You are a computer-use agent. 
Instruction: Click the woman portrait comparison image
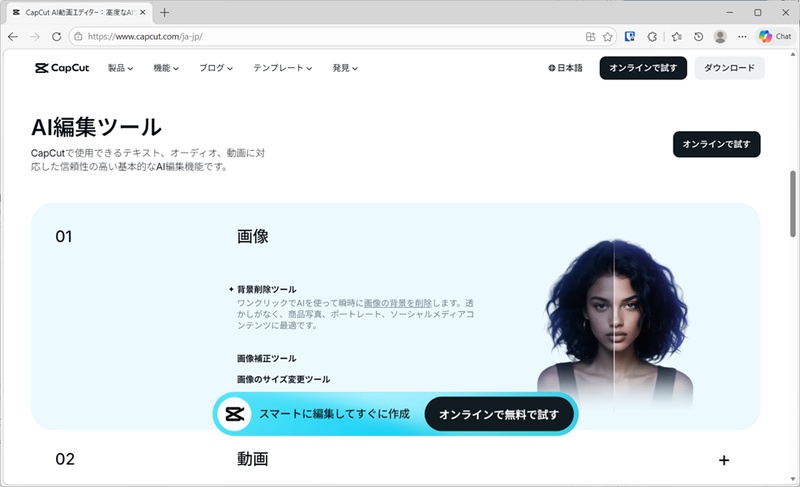point(614,323)
